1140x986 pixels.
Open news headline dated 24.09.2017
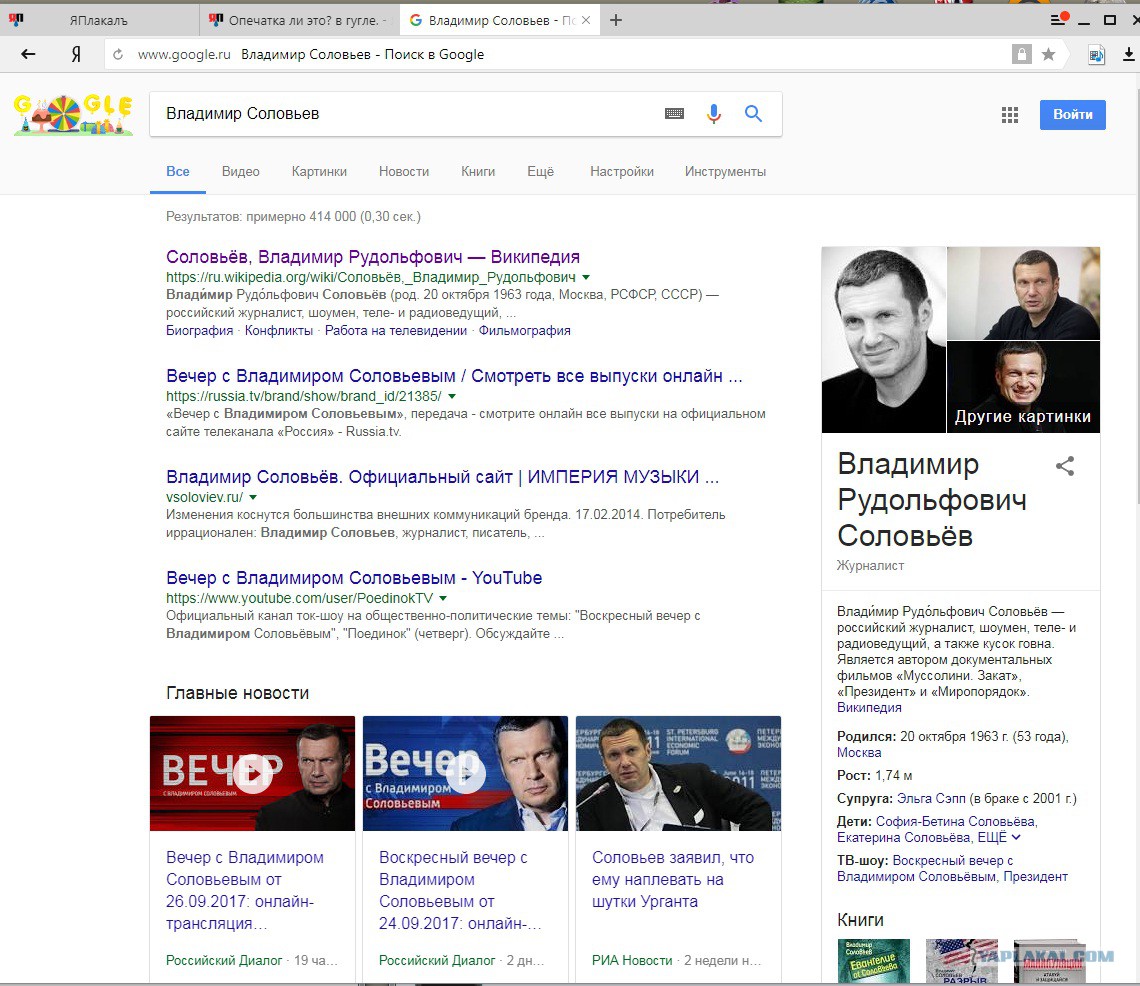(459, 891)
